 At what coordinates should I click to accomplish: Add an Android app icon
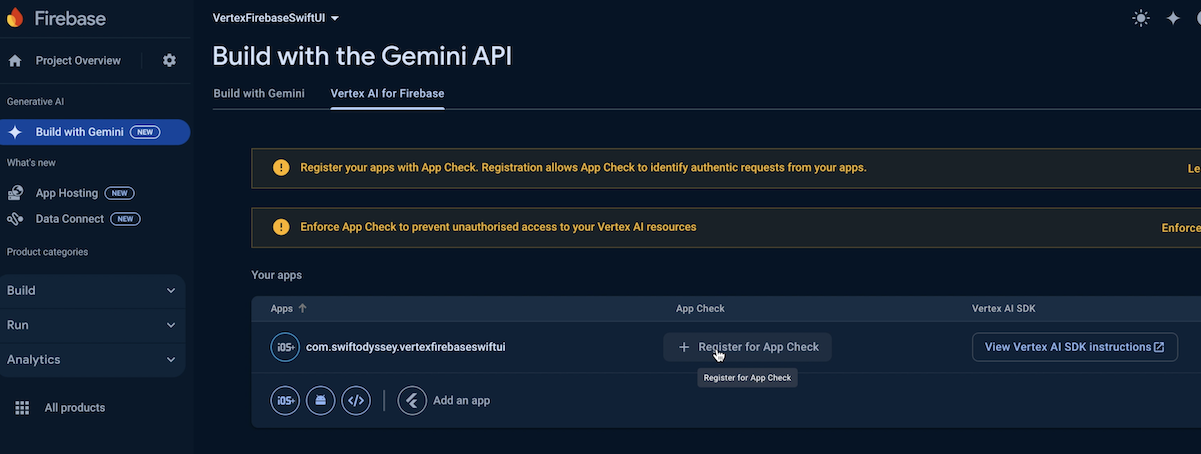(320, 401)
